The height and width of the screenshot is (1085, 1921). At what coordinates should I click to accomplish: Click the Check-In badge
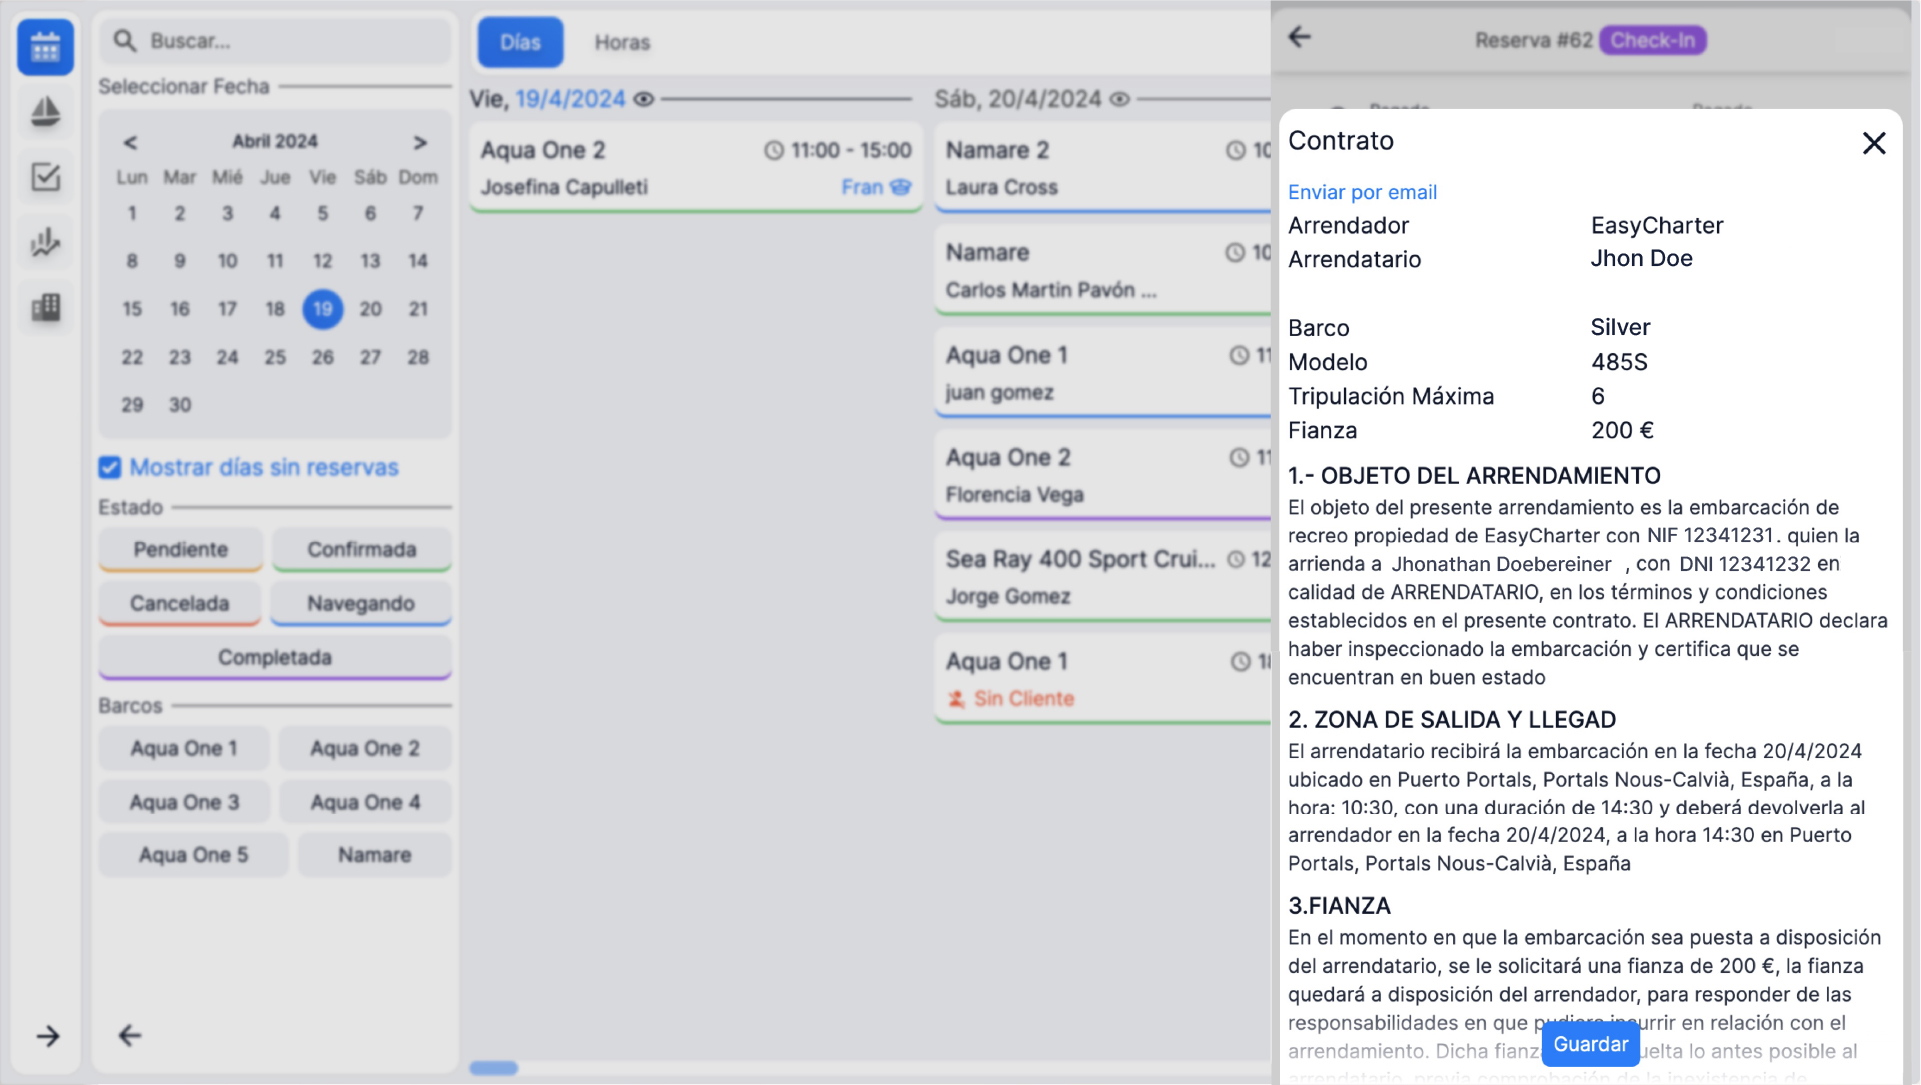tap(1652, 40)
